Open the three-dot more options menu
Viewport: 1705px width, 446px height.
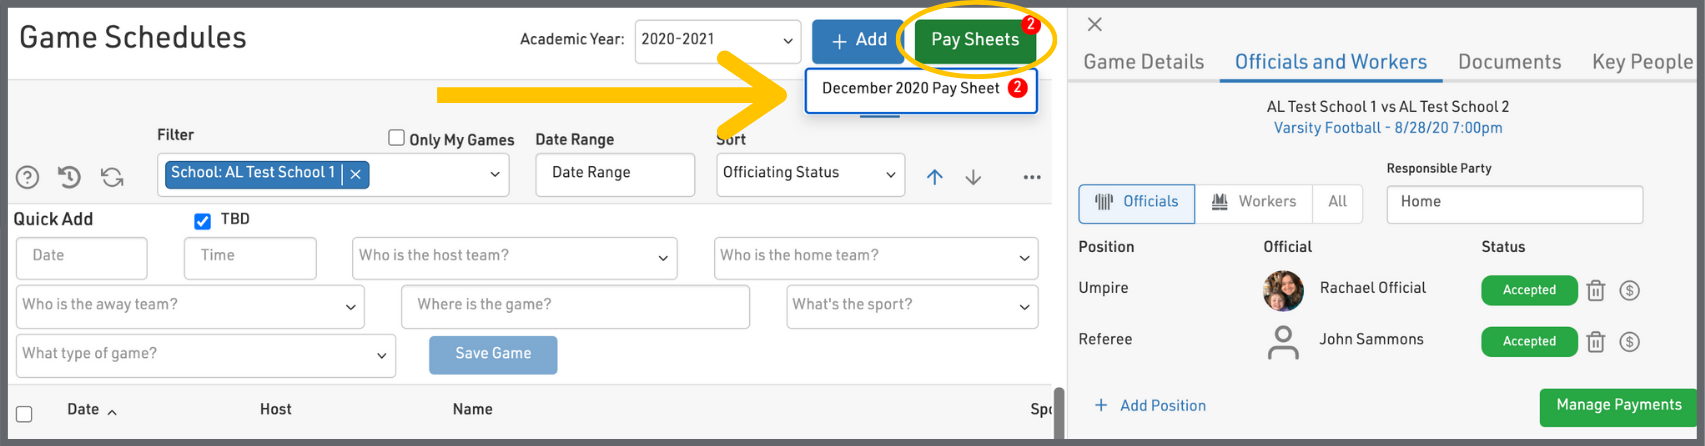[1032, 177]
